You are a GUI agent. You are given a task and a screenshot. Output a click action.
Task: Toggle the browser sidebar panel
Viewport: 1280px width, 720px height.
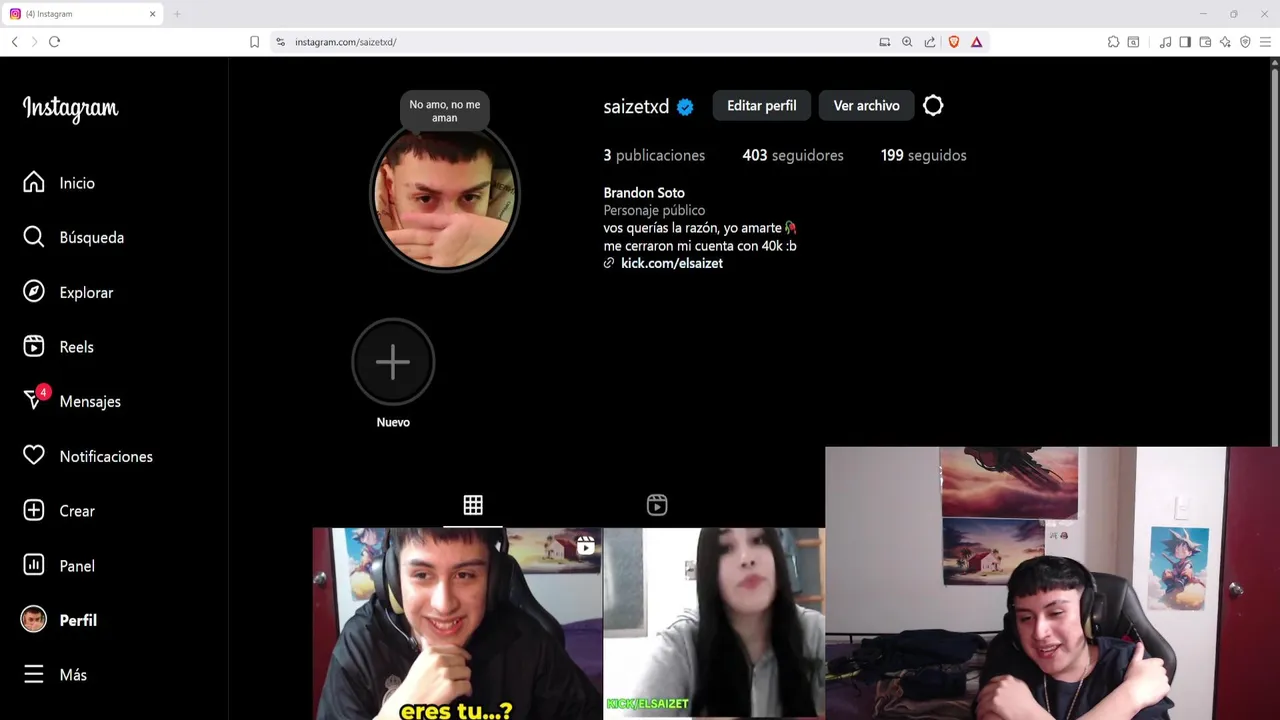click(1185, 42)
